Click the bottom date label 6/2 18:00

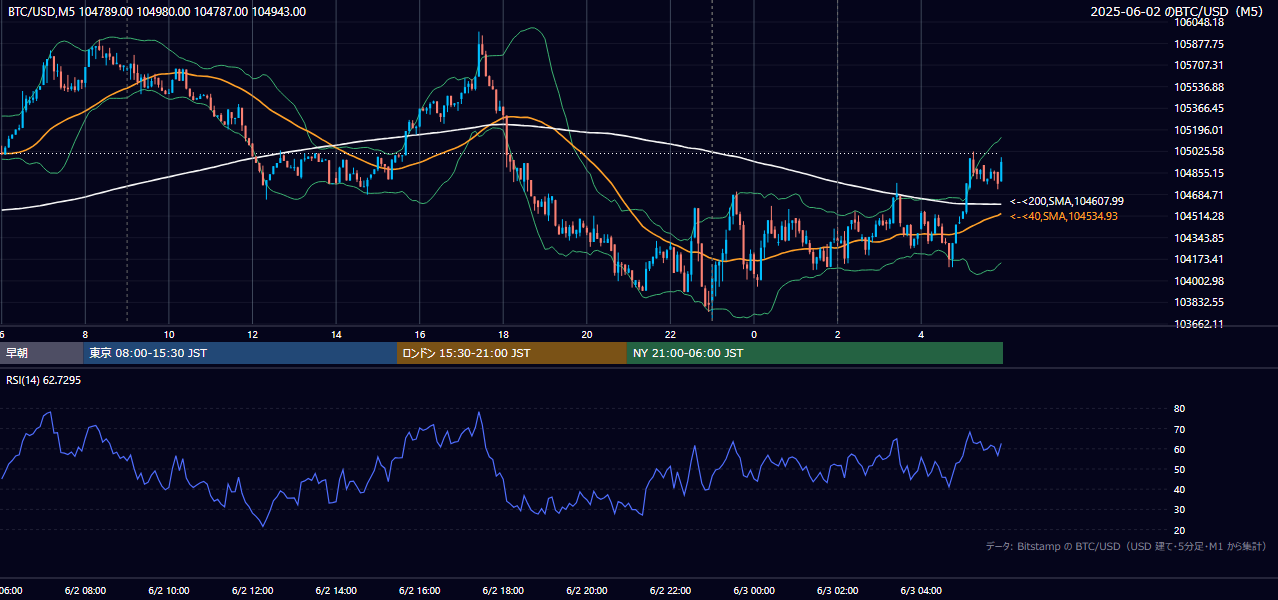503,591
